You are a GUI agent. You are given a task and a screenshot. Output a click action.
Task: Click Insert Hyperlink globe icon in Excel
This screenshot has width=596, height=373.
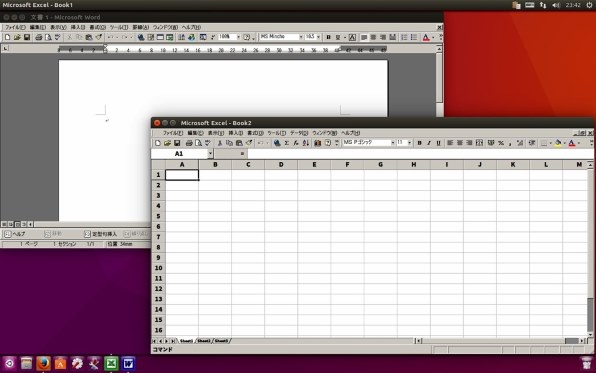pos(277,143)
